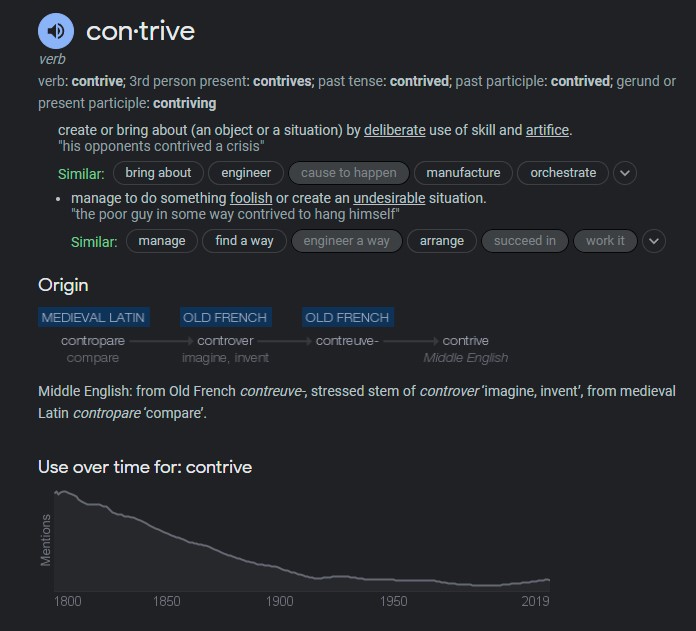696x631 pixels.
Task: Click the 'cause to happen' synonym chip
Action: pos(348,173)
